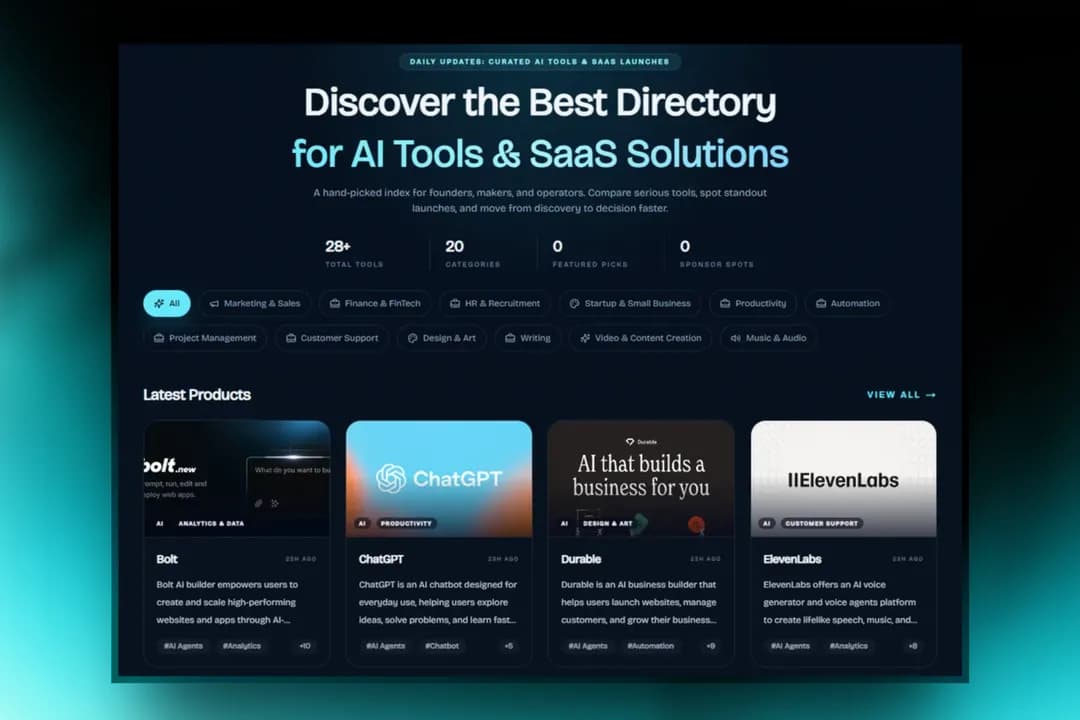Click the Featured Picks stat

590,253
